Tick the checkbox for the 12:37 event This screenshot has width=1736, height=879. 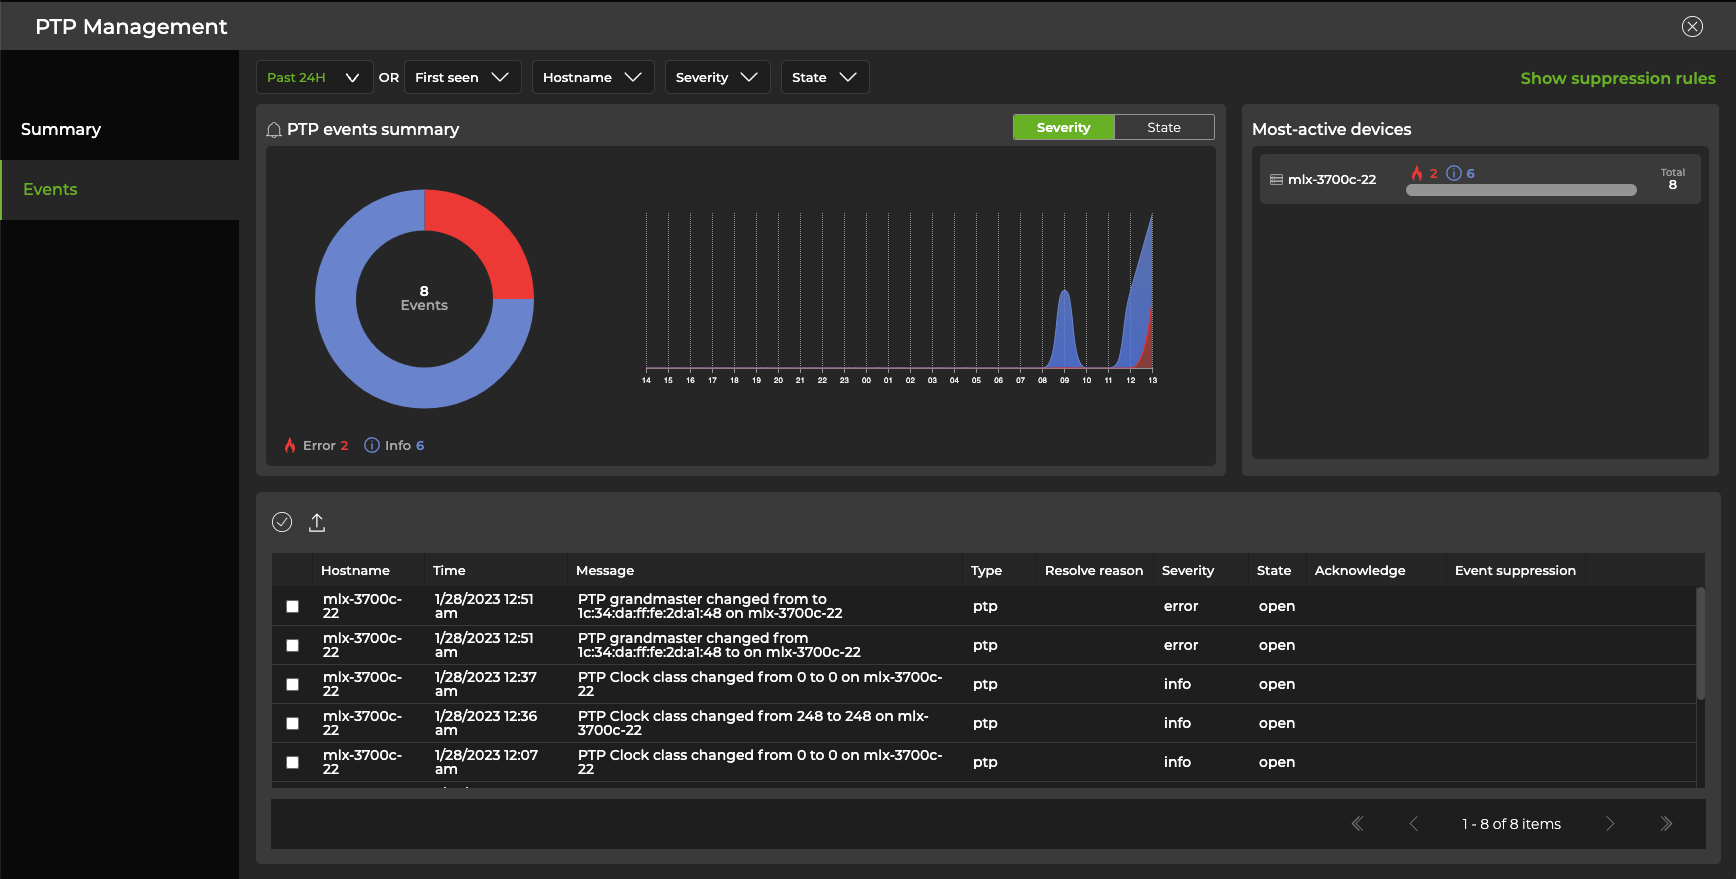click(x=293, y=685)
